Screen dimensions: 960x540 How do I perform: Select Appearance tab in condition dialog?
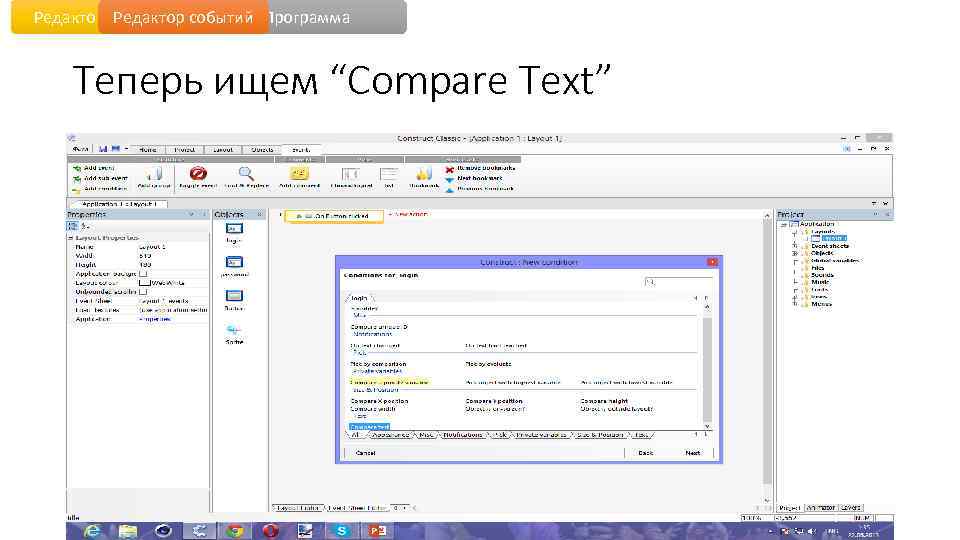pos(391,435)
